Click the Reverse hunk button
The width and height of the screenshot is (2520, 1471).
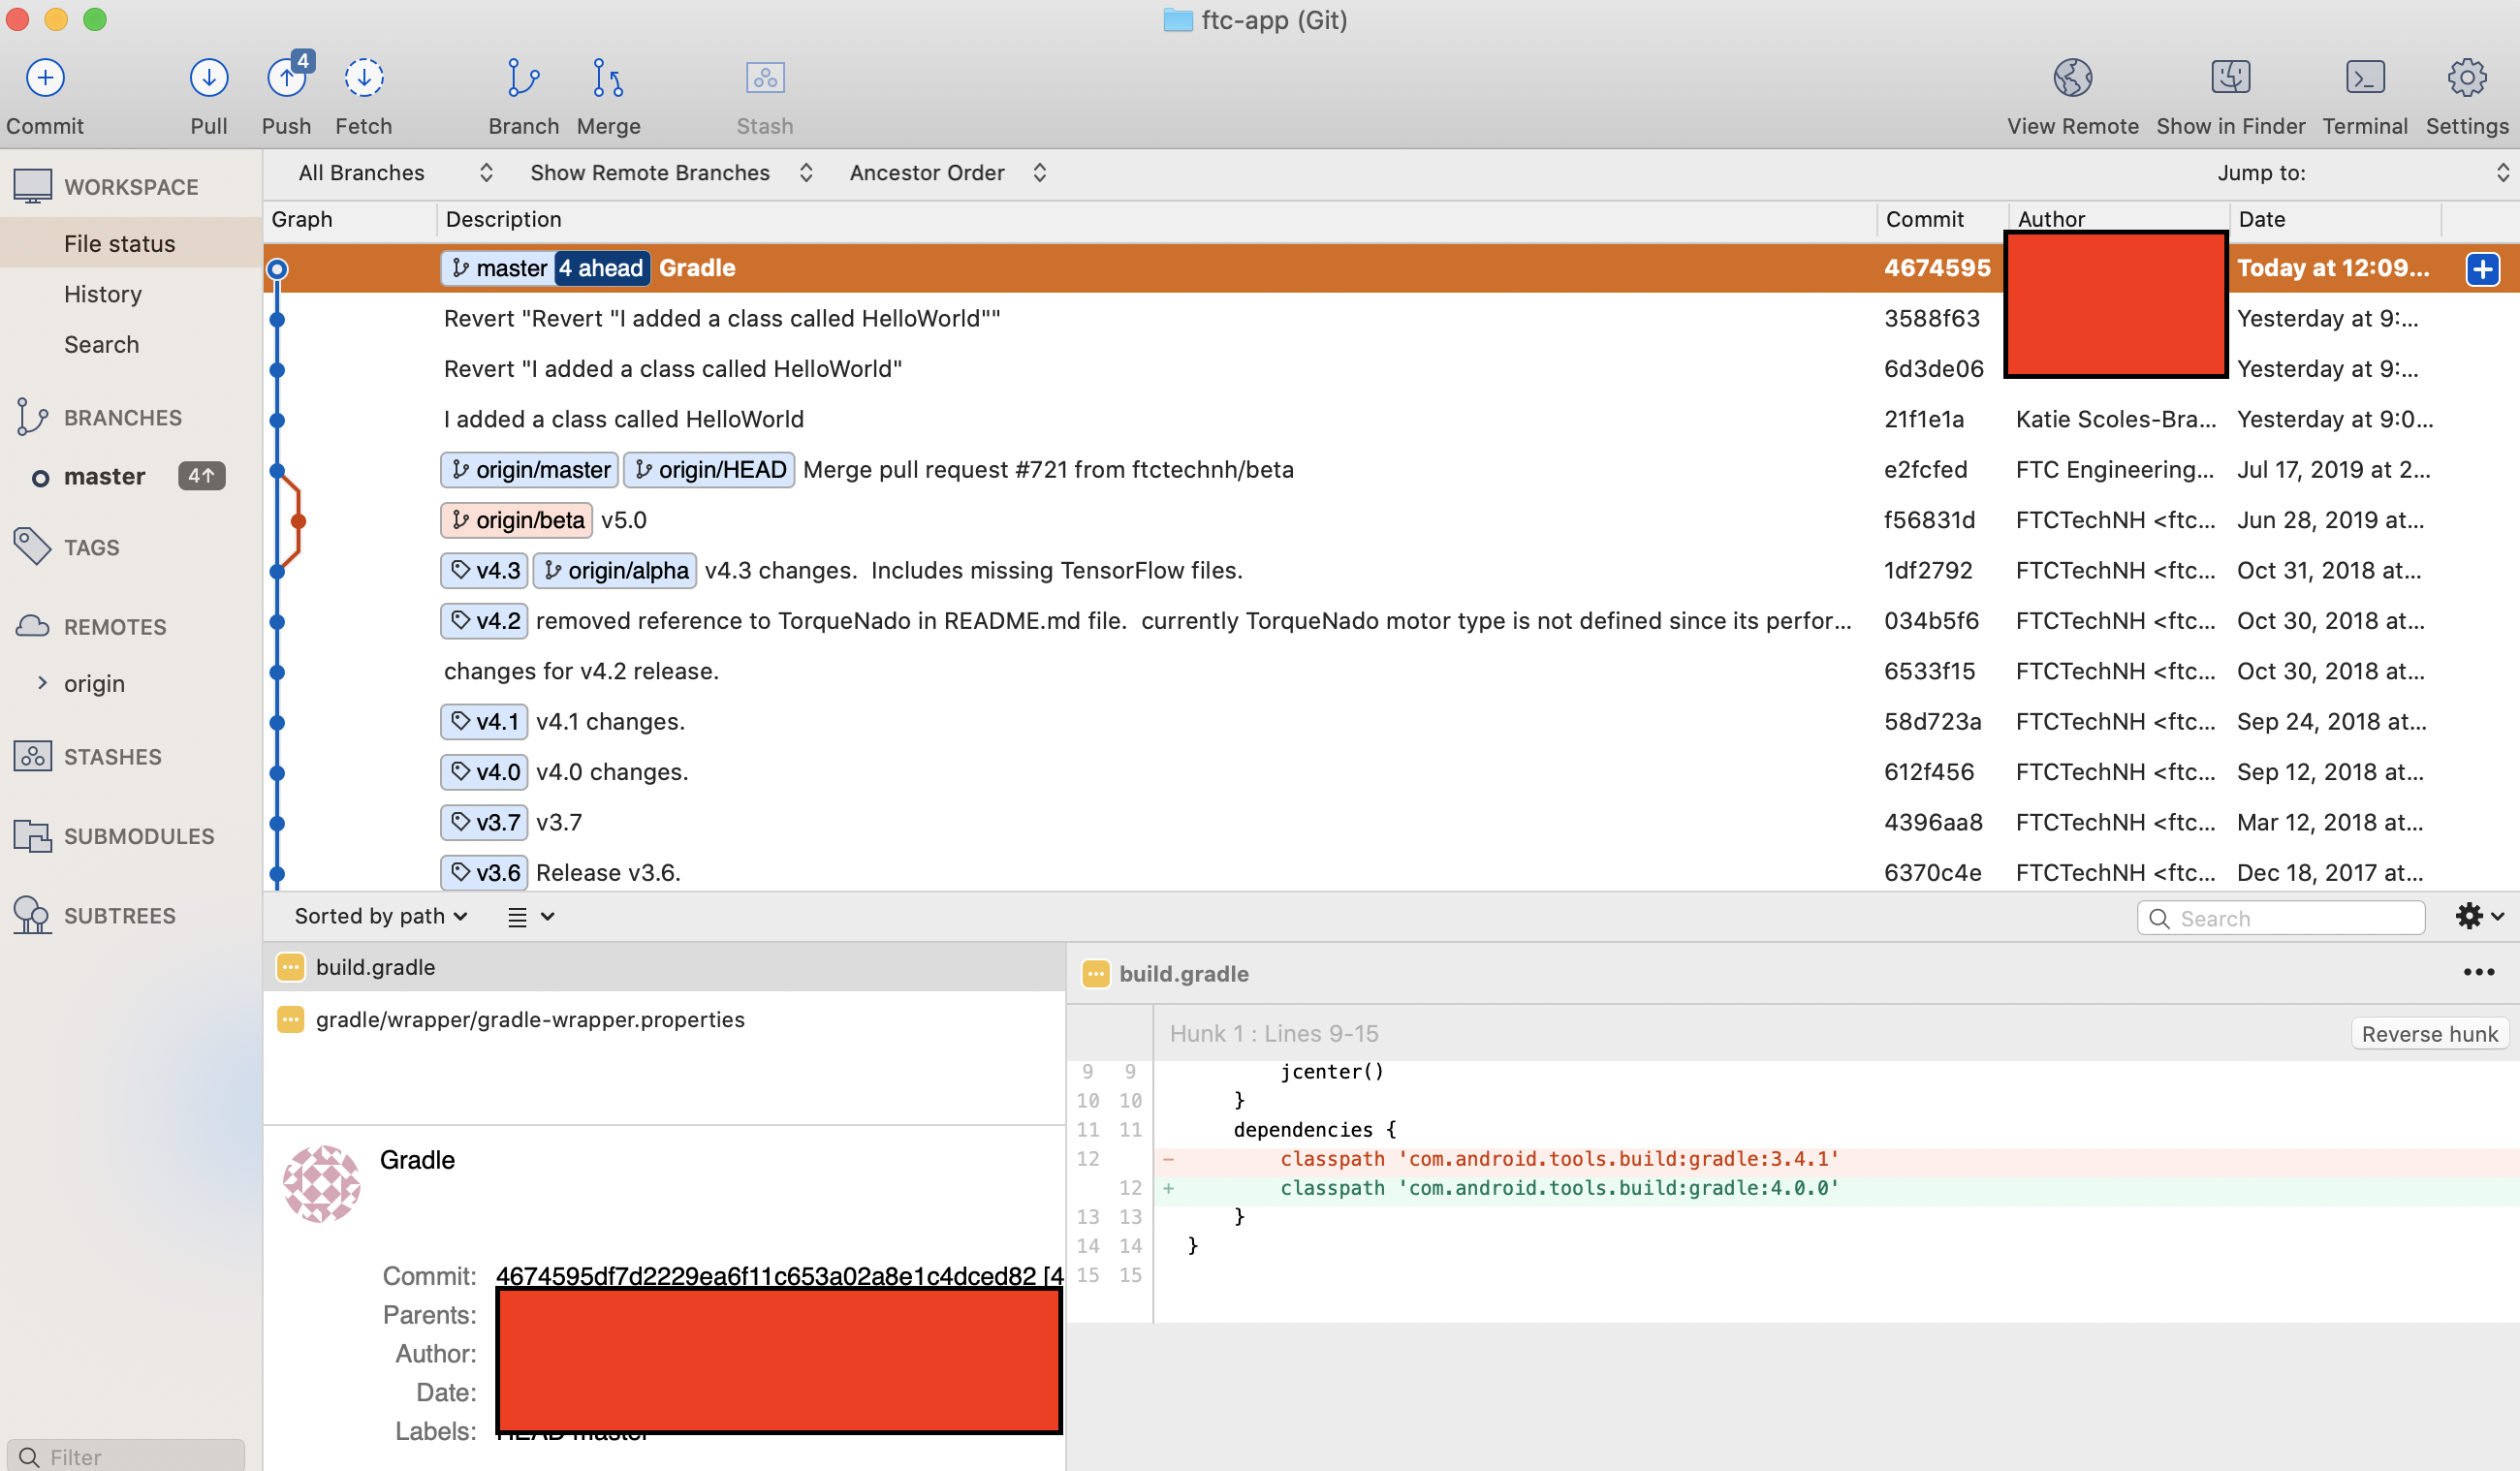pyautogui.click(x=2429, y=1033)
